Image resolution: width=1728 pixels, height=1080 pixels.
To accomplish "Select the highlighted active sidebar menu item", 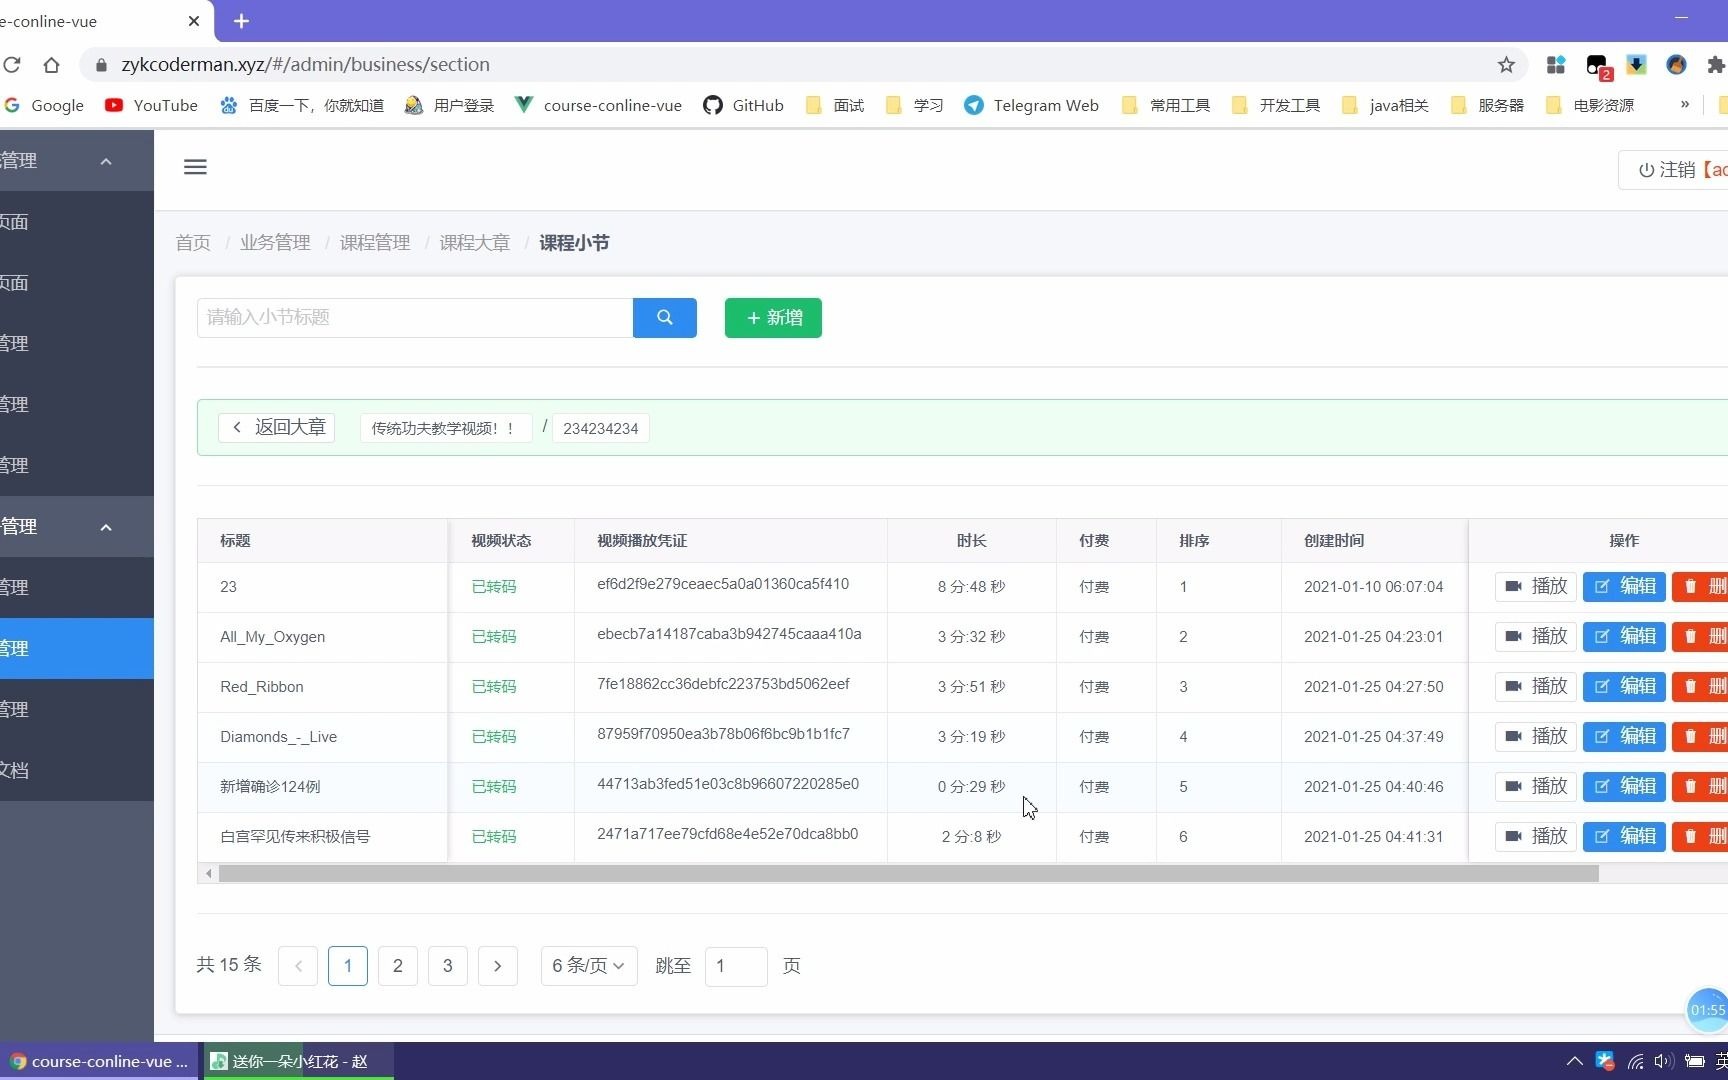I will 77,649.
